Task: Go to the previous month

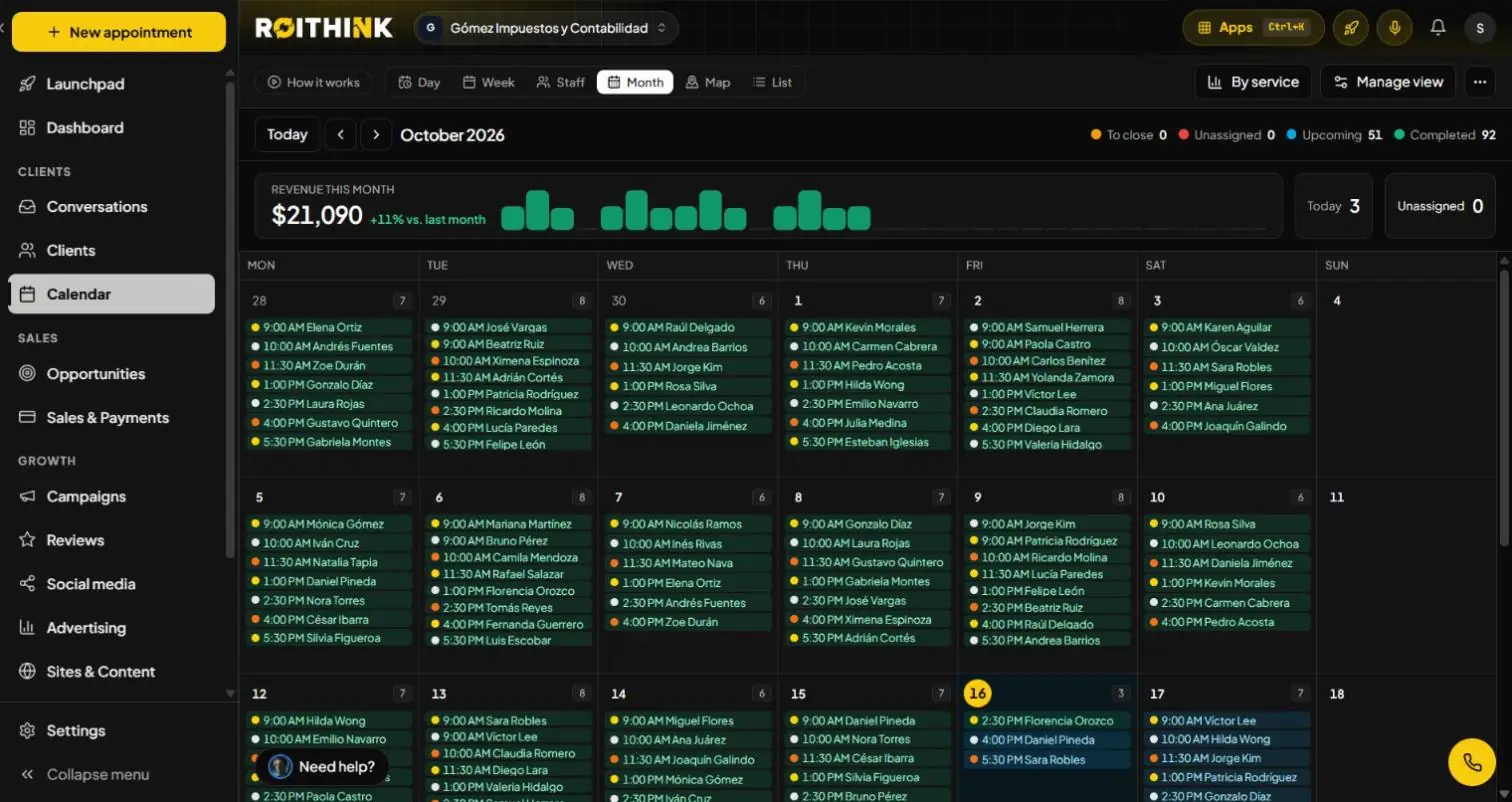Action: pyautogui.click(x=340, y=134)
